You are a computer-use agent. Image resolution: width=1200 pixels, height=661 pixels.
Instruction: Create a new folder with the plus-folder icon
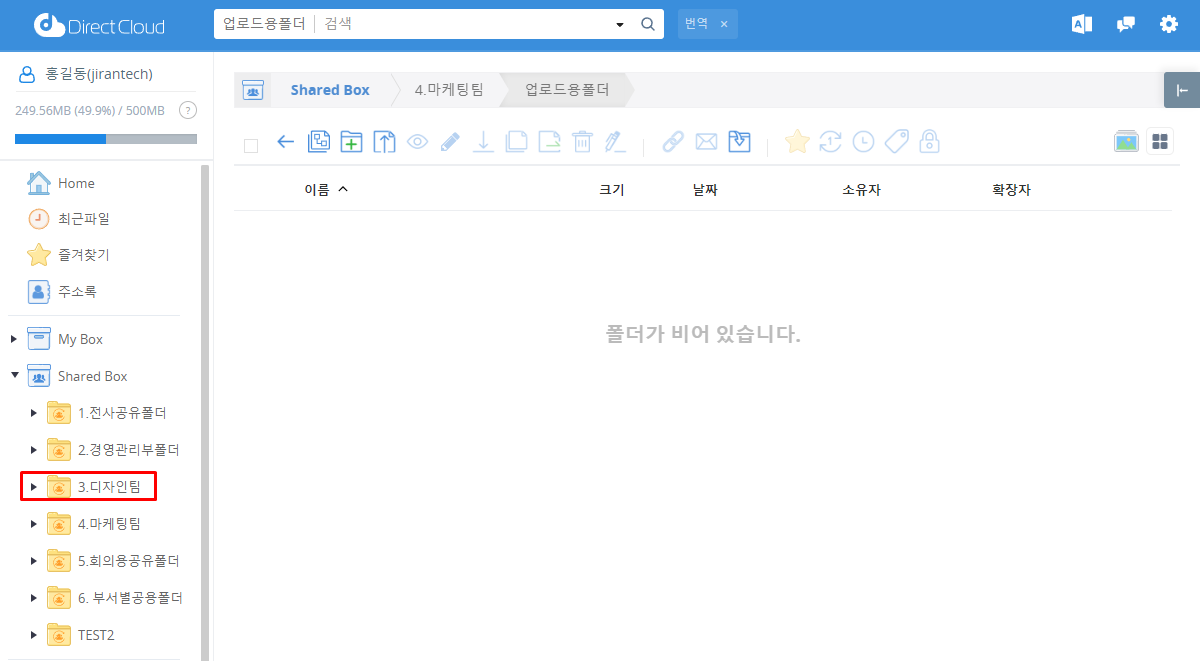tap(351, 142)
